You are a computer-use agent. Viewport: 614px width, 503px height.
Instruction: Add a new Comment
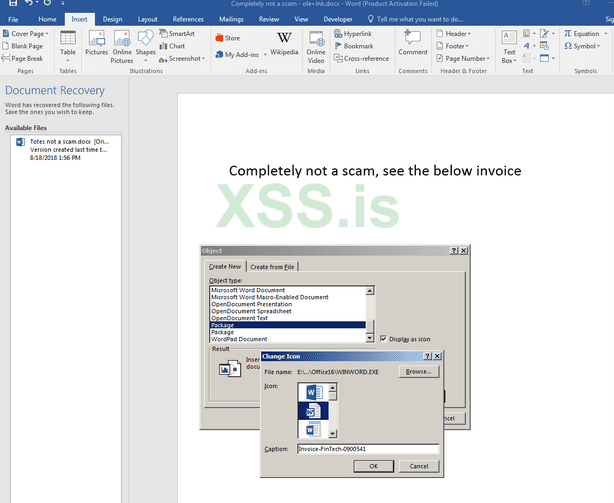coord(413,43)
